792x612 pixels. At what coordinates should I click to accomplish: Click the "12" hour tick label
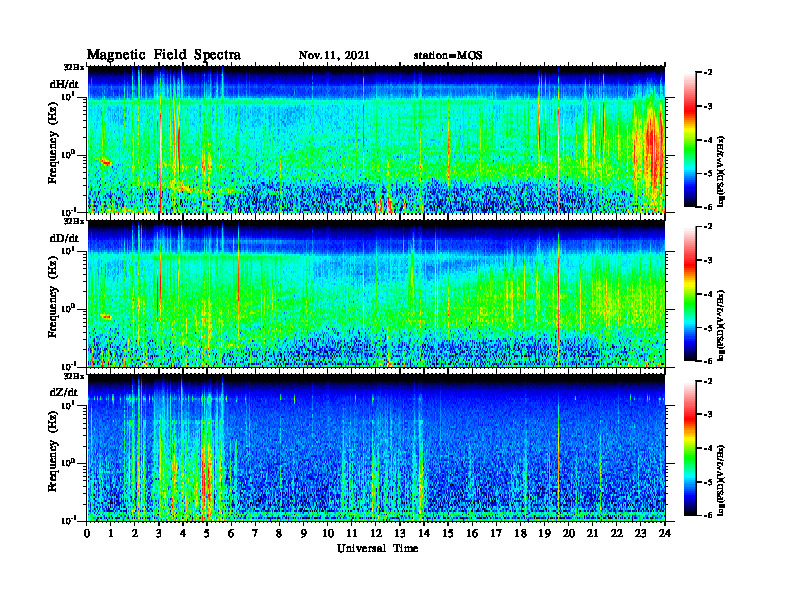click(x=376, y=534)
